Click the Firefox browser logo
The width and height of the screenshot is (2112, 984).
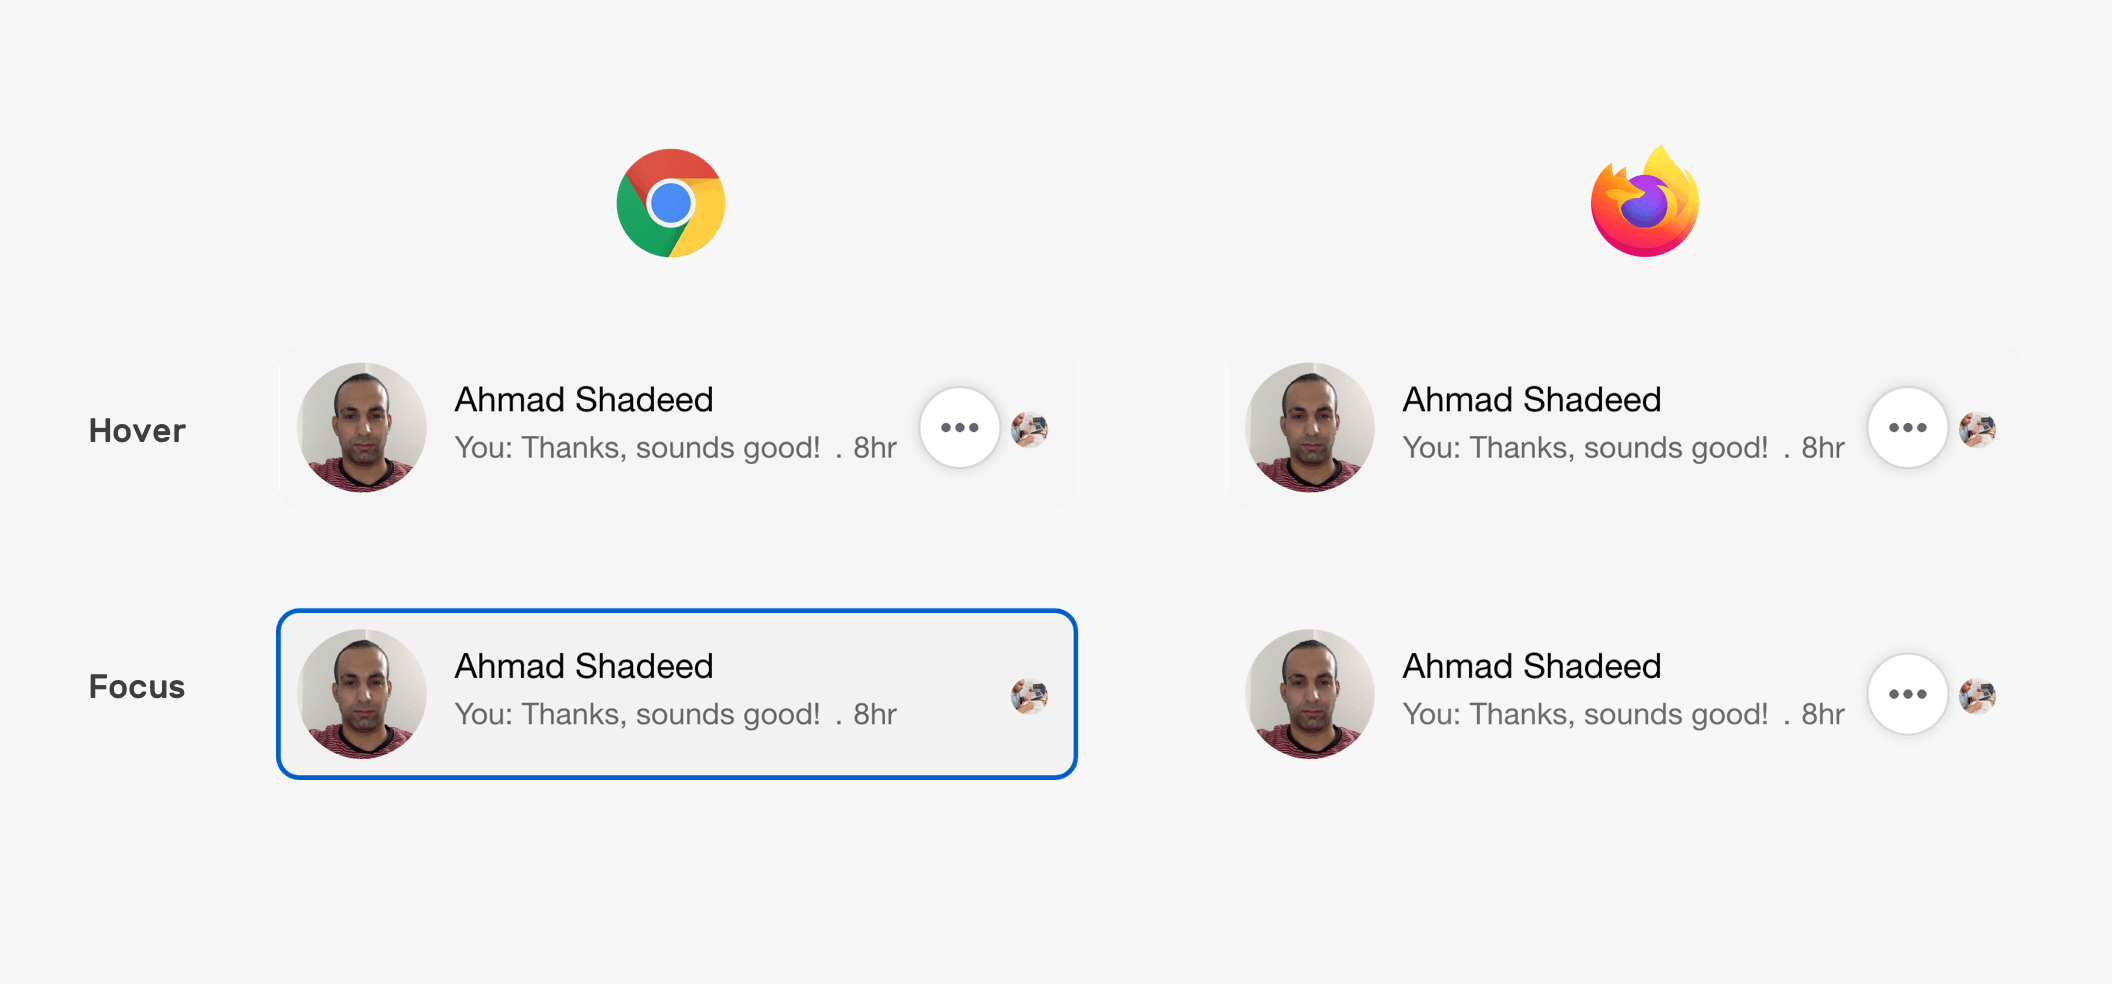(x=1645, y=203)
